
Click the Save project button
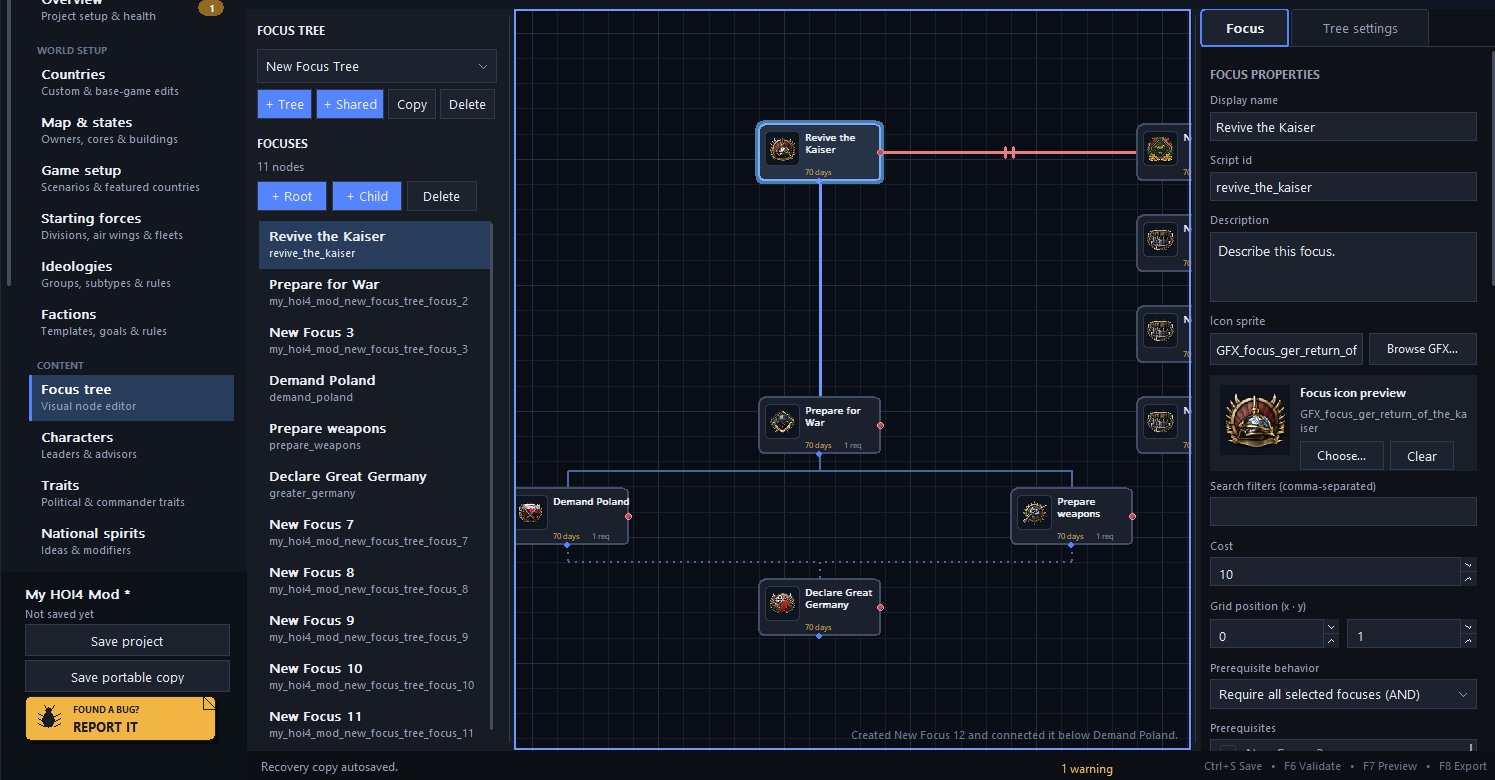(127, 641)
